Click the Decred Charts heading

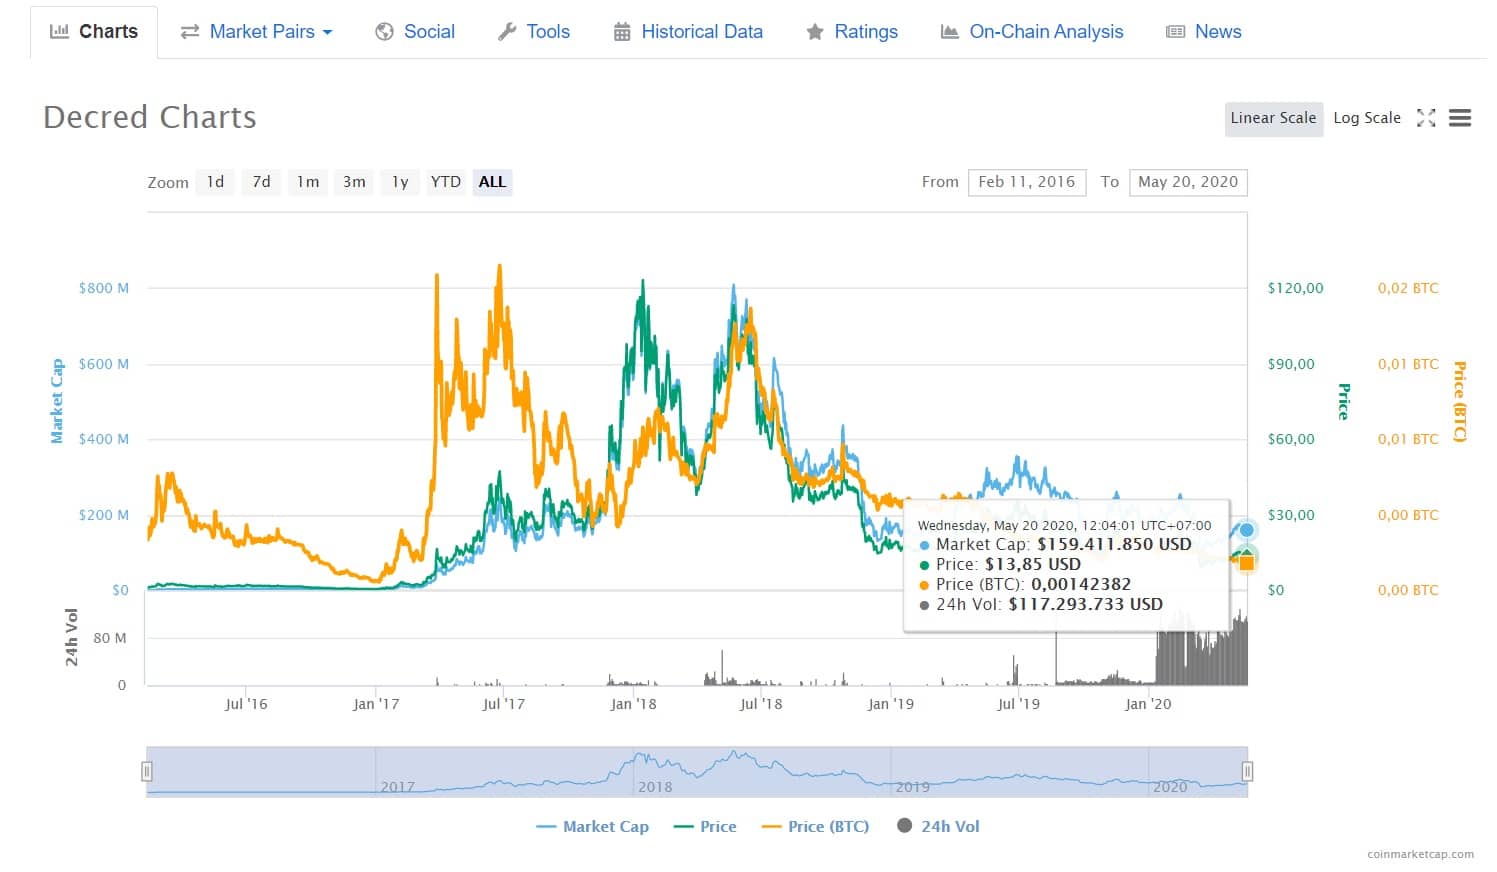[x=150, y=117]
